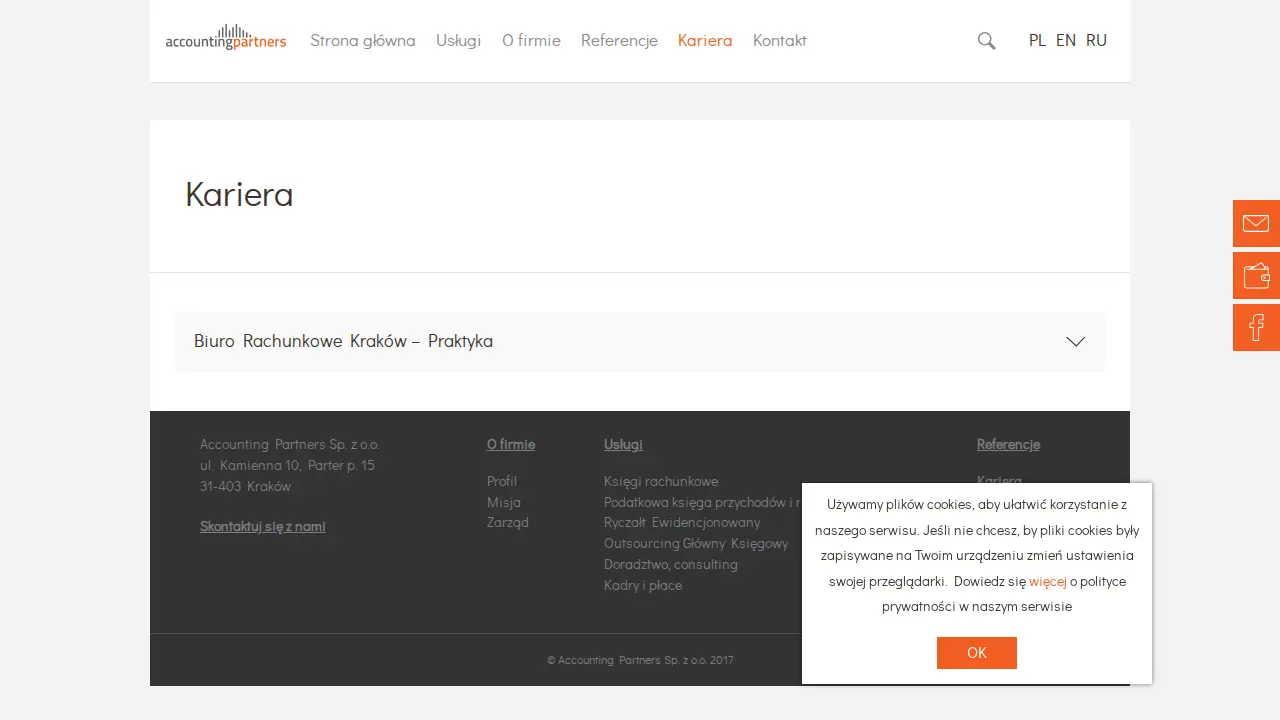
Task: Switch language to PL
Action: (1037, 40)
